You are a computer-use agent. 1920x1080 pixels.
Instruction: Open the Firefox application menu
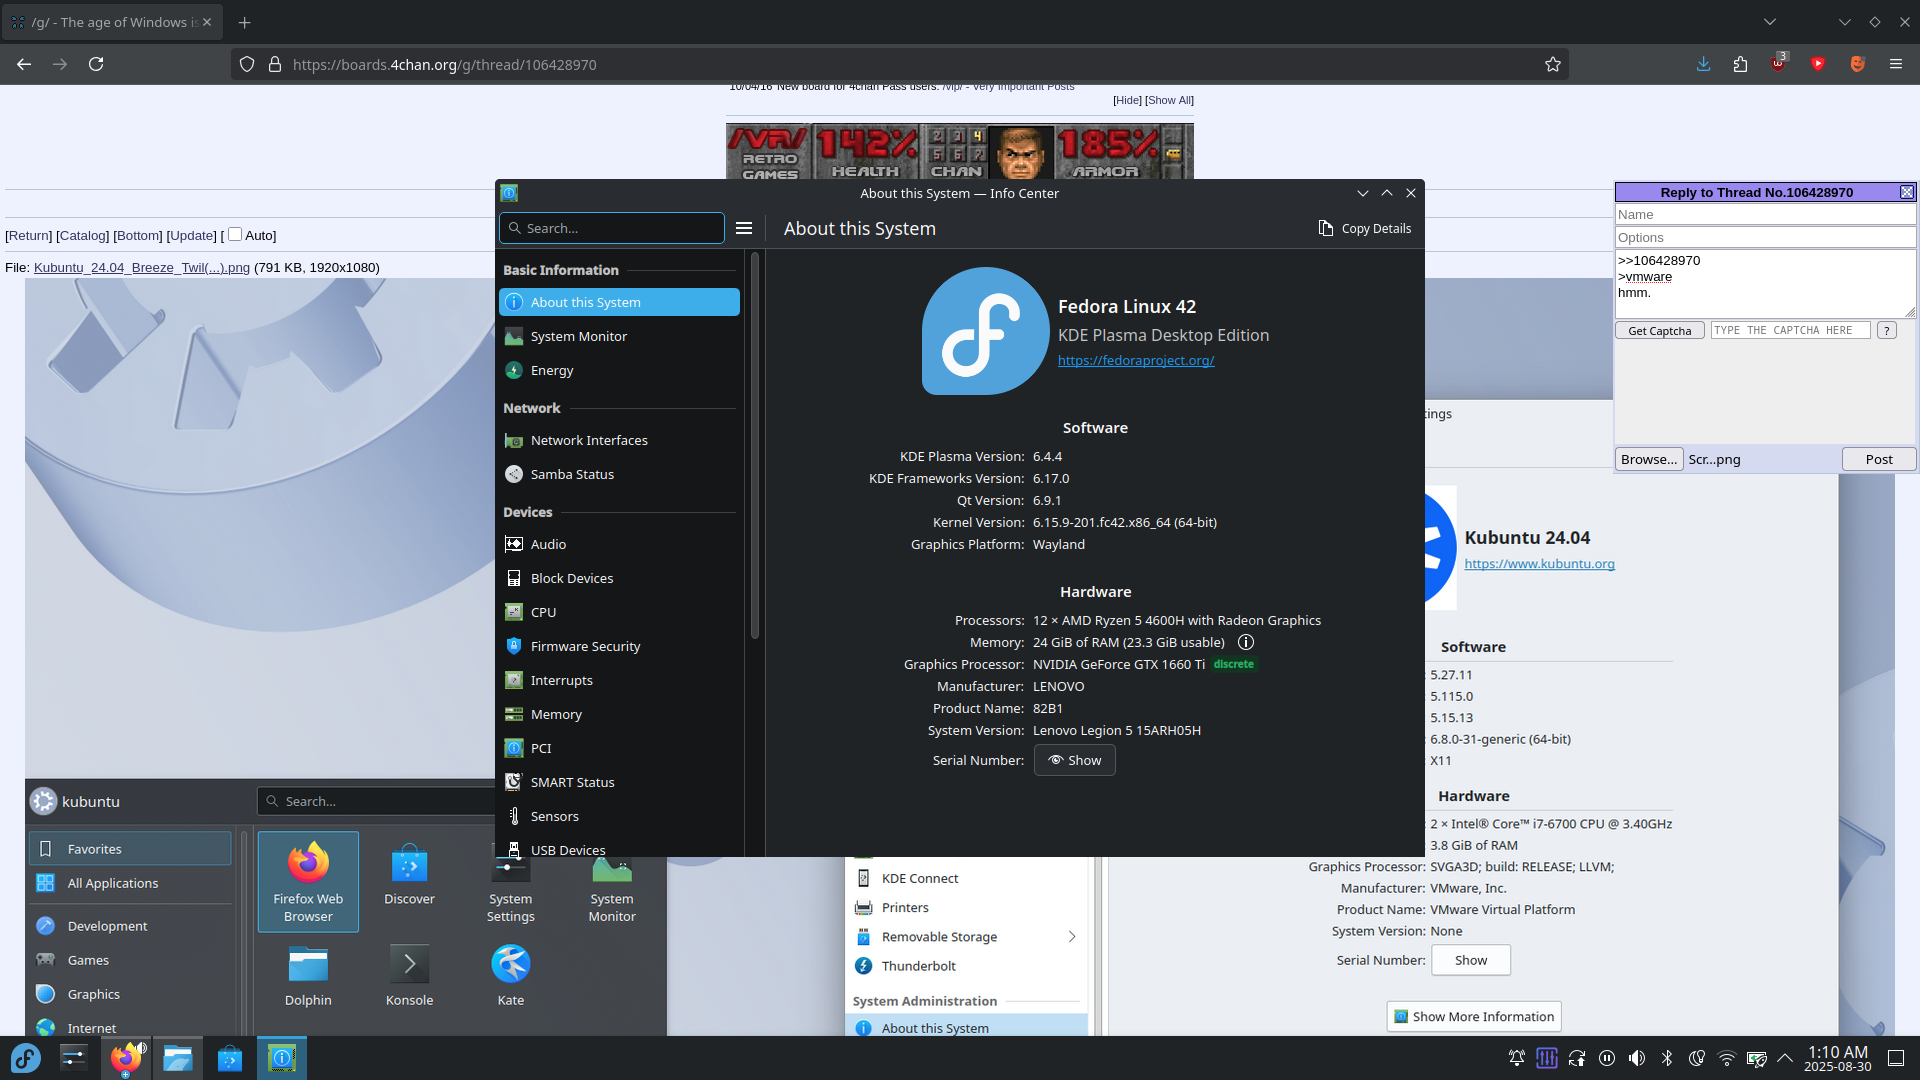1895,64
